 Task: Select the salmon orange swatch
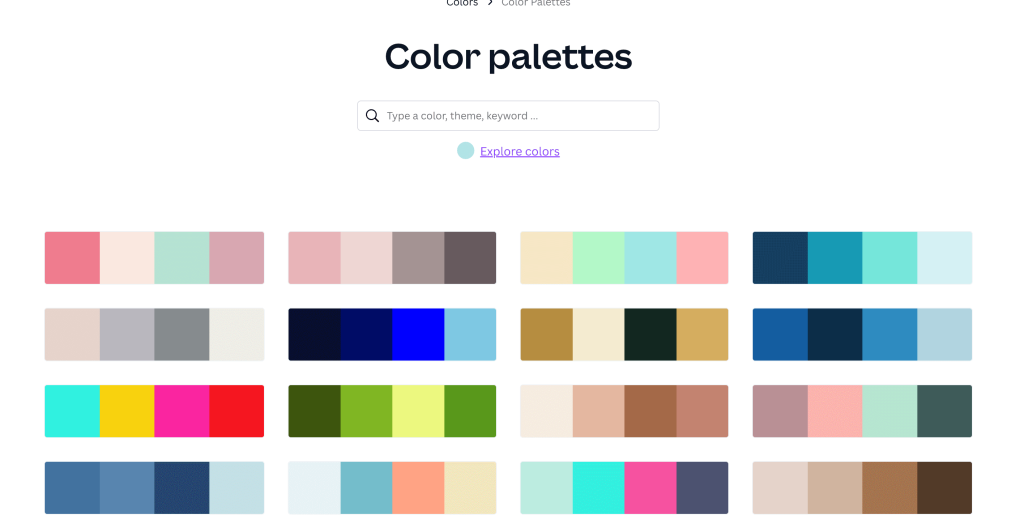click(418, 487)
